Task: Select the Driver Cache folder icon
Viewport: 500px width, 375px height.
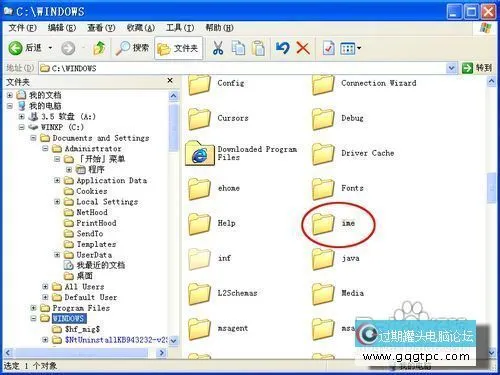Action: (323, 154)
